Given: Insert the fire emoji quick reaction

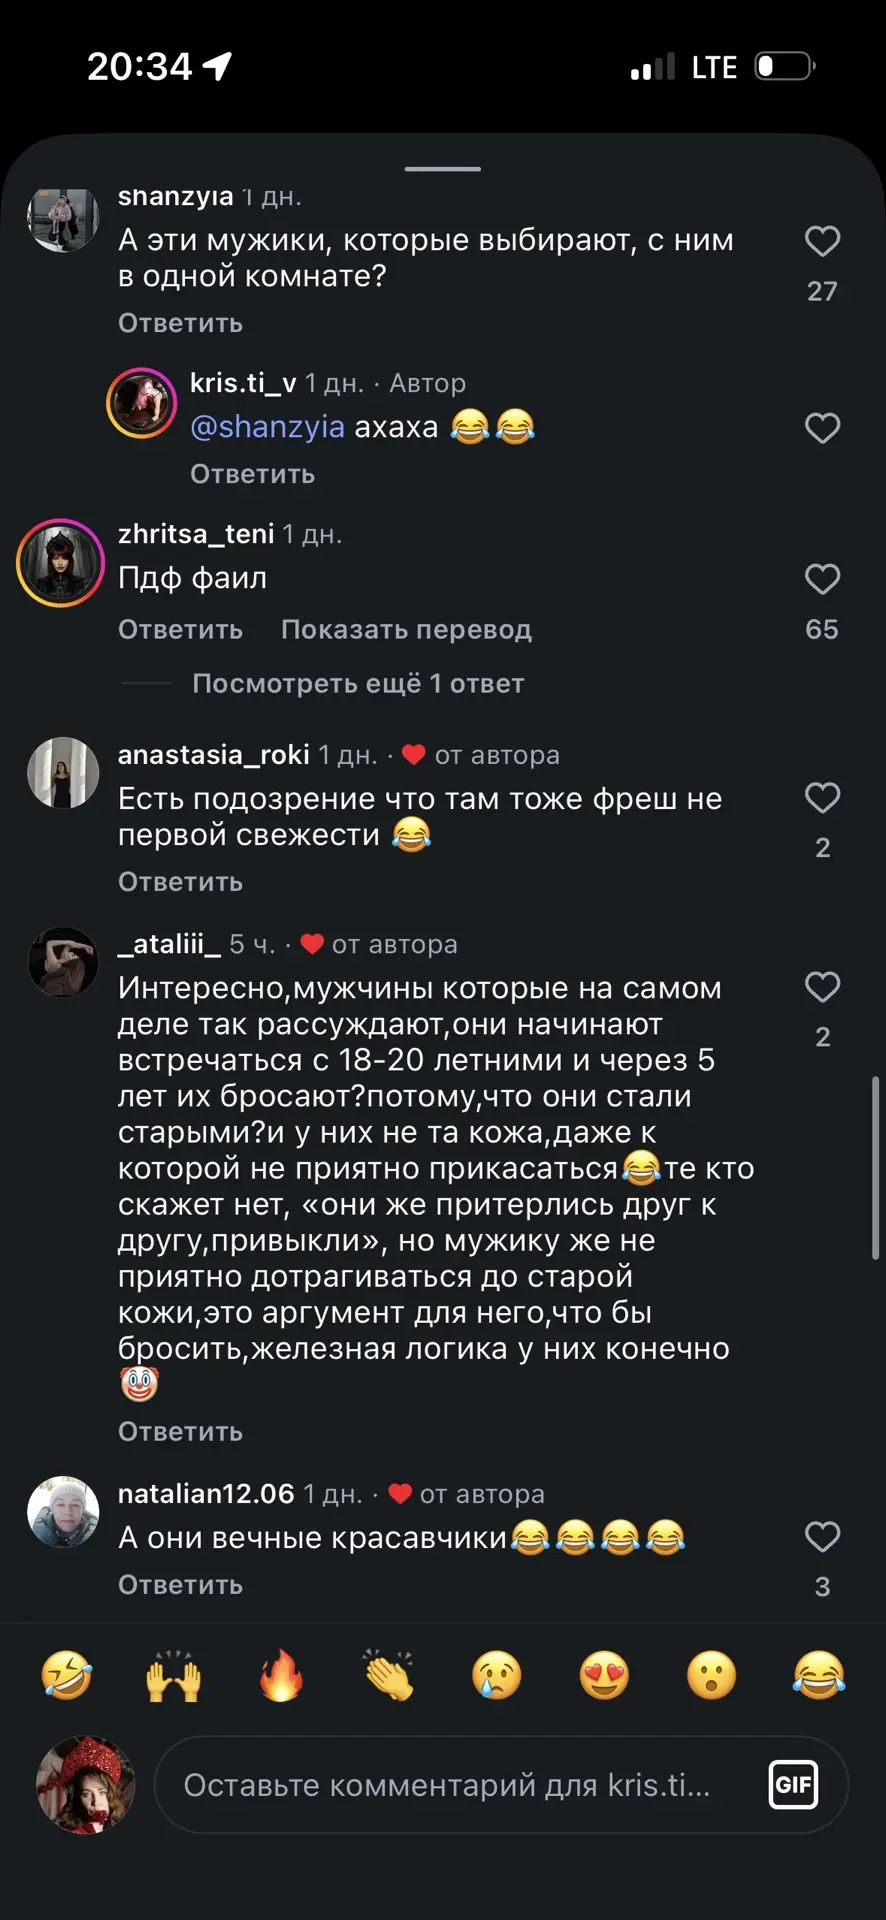Looking at the screenshot, I should [x=281, y=1675].
